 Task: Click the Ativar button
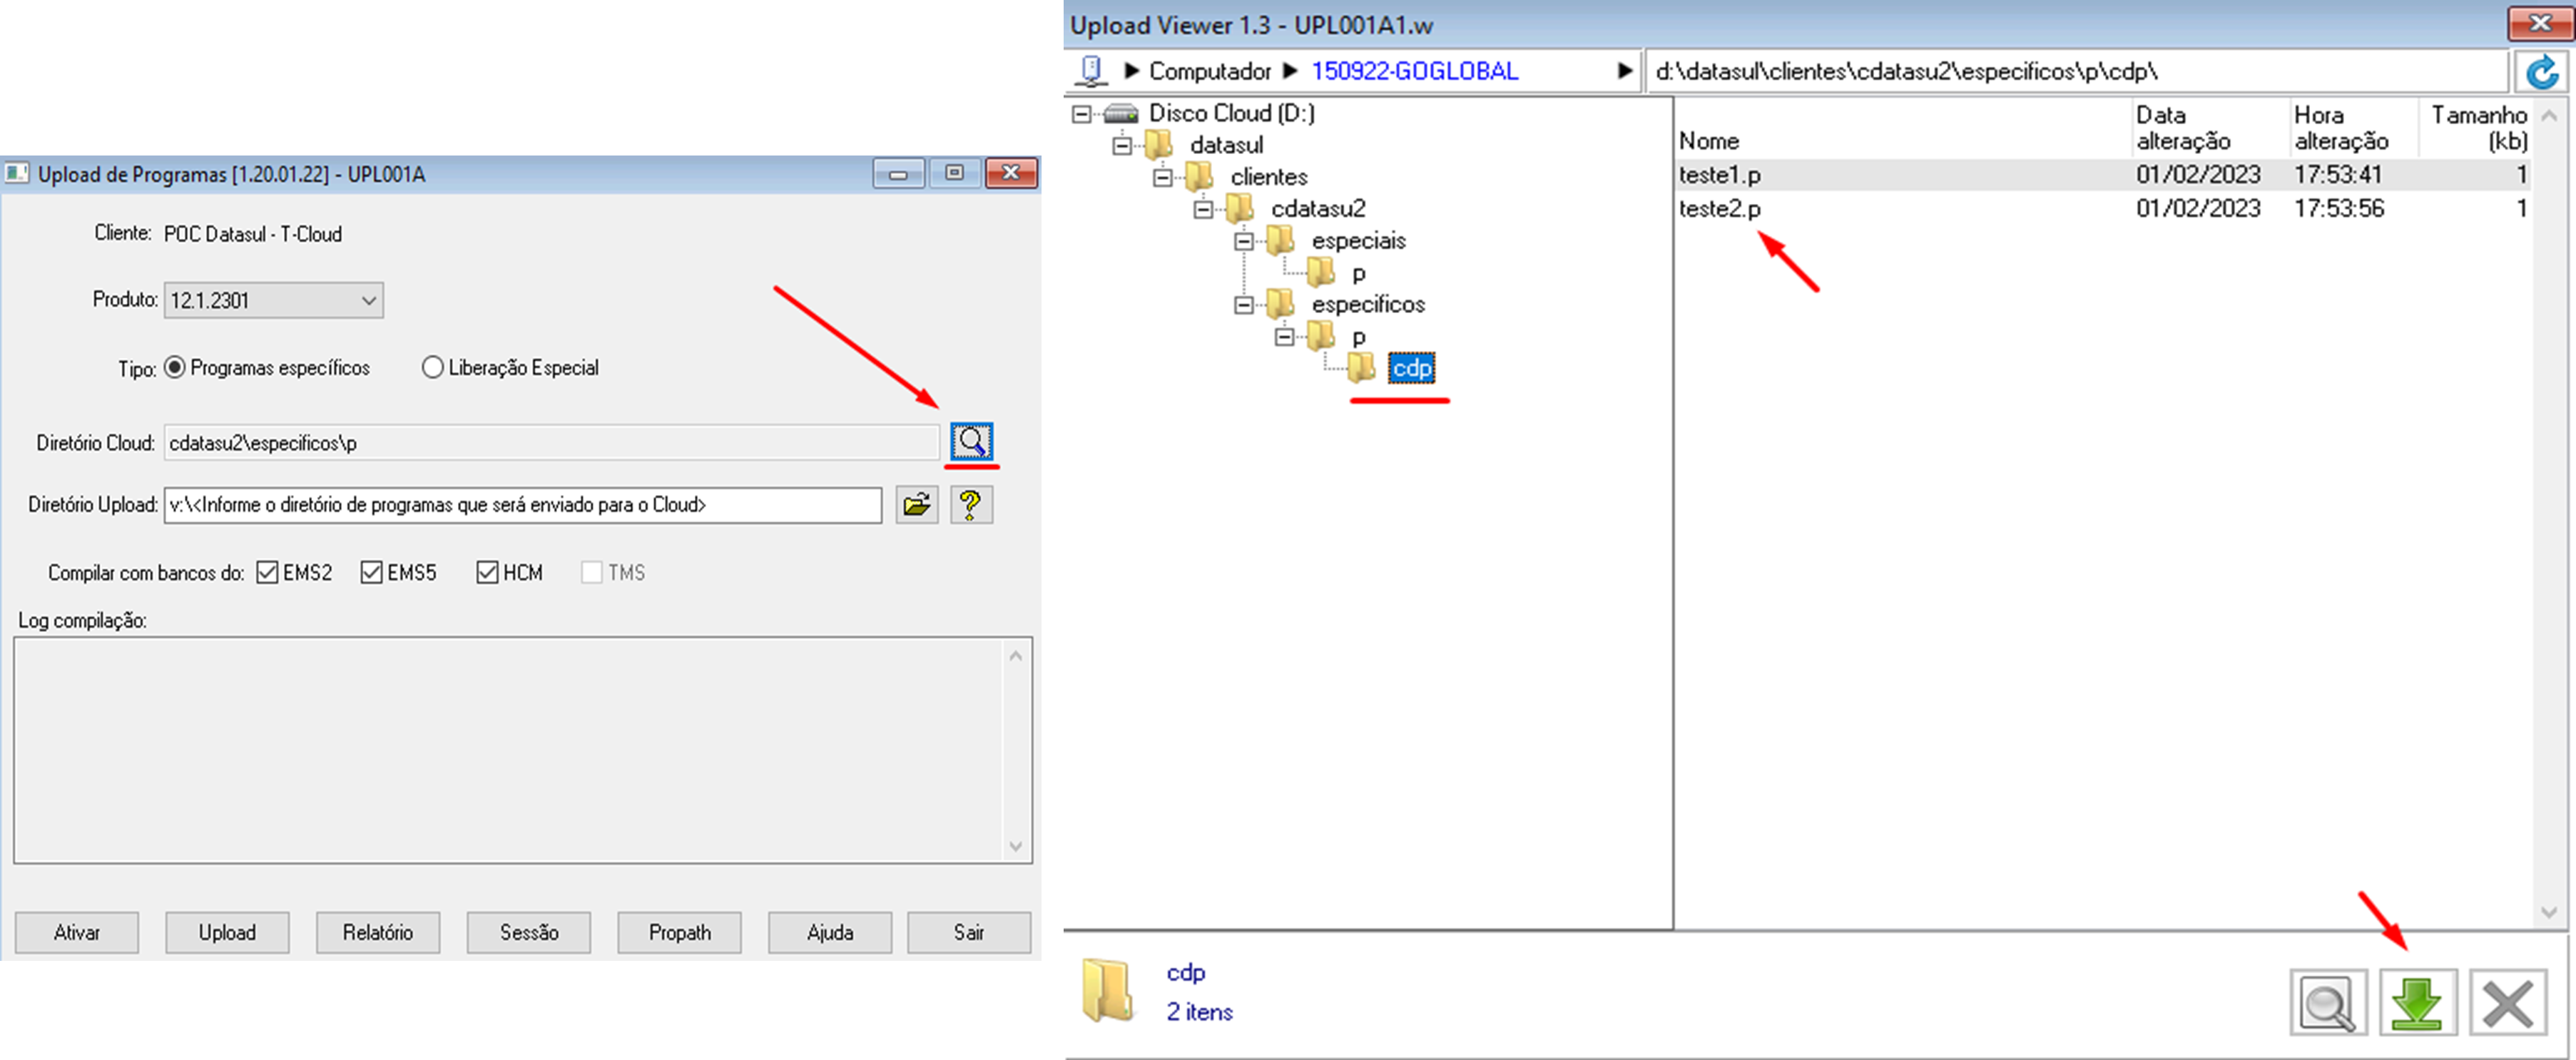coord(77,932)
